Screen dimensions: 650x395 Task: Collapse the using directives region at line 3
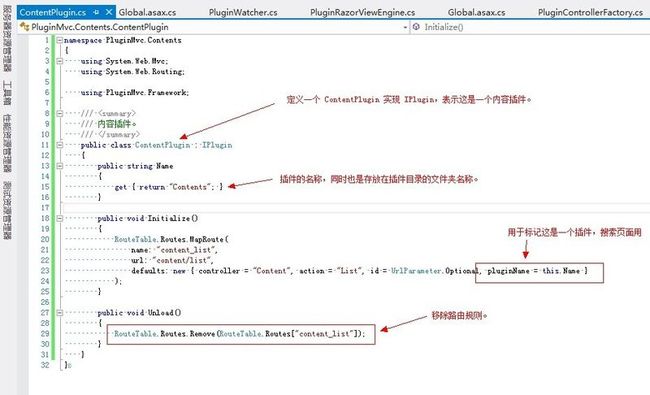point(60,61)
